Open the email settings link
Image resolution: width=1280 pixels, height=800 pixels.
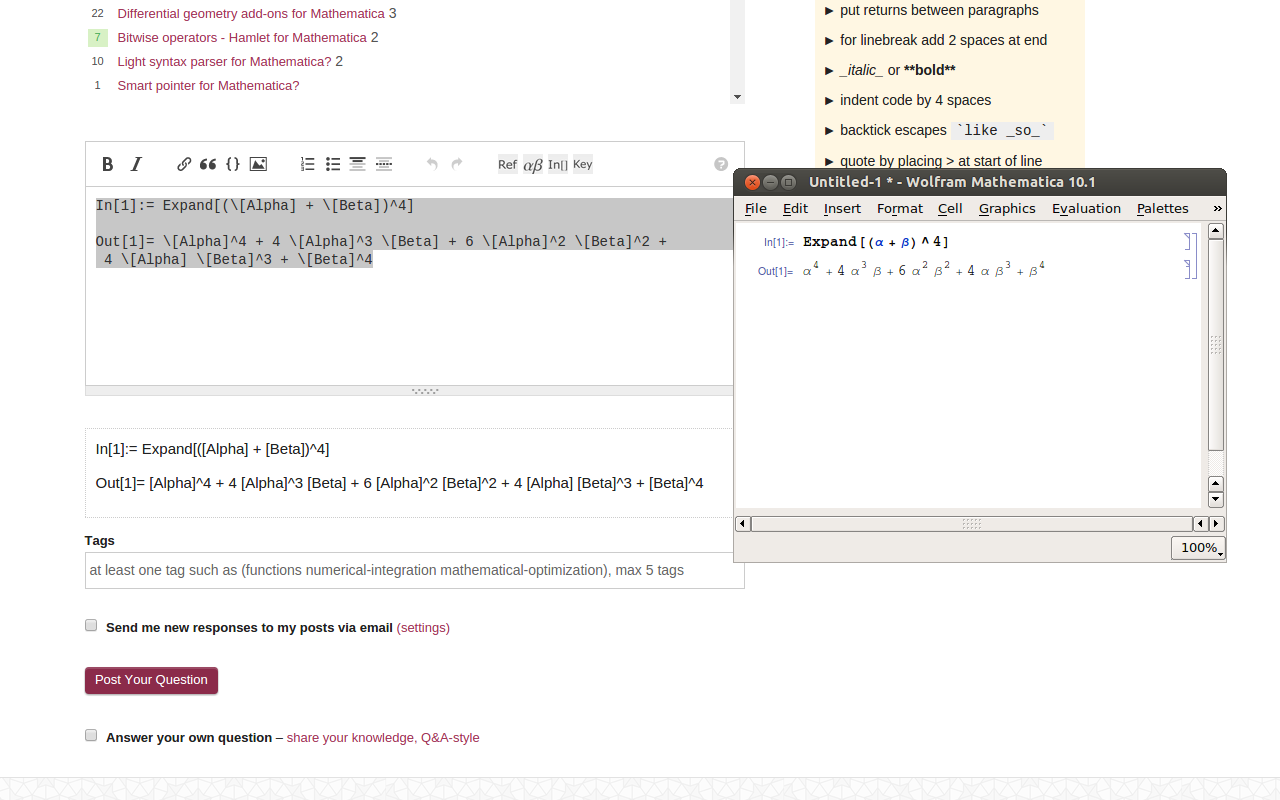click(423, 628)
